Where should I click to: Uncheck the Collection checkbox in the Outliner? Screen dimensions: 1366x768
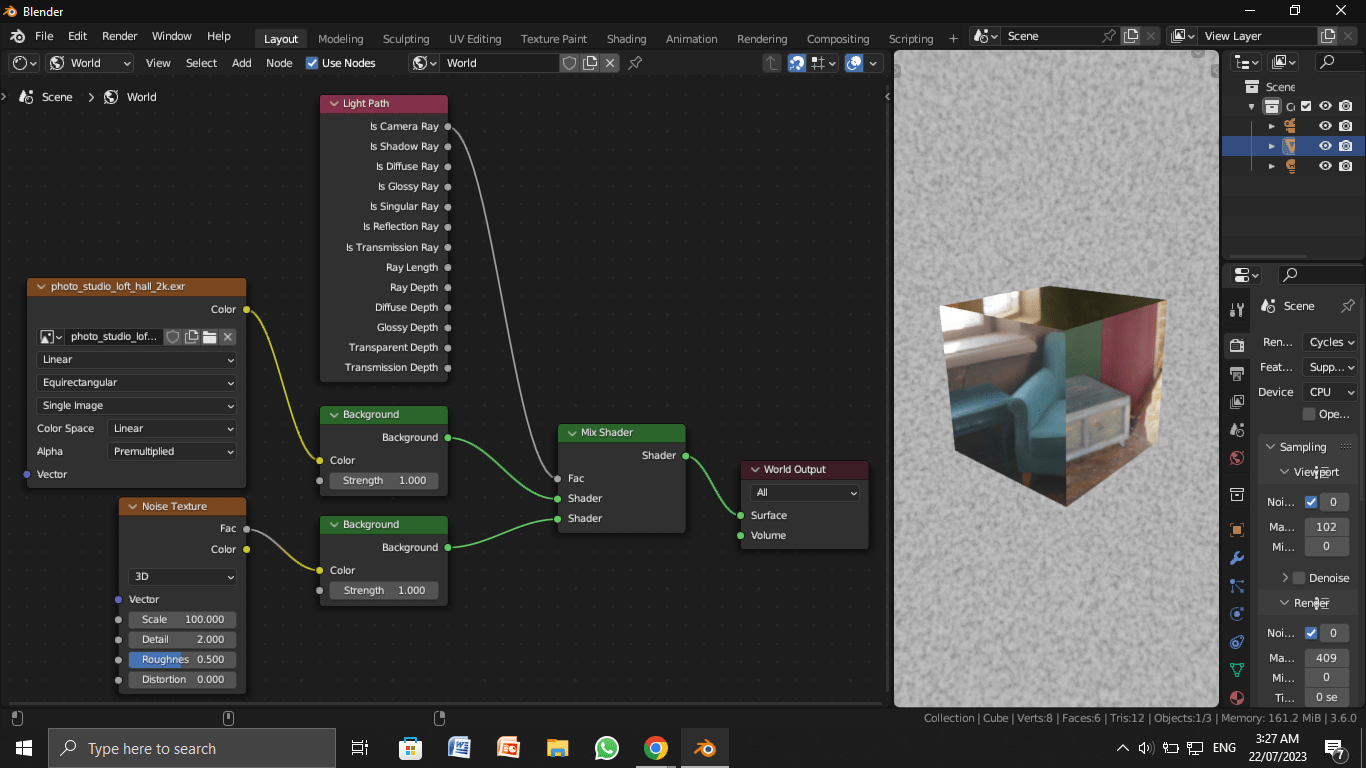click(1306, 106)
